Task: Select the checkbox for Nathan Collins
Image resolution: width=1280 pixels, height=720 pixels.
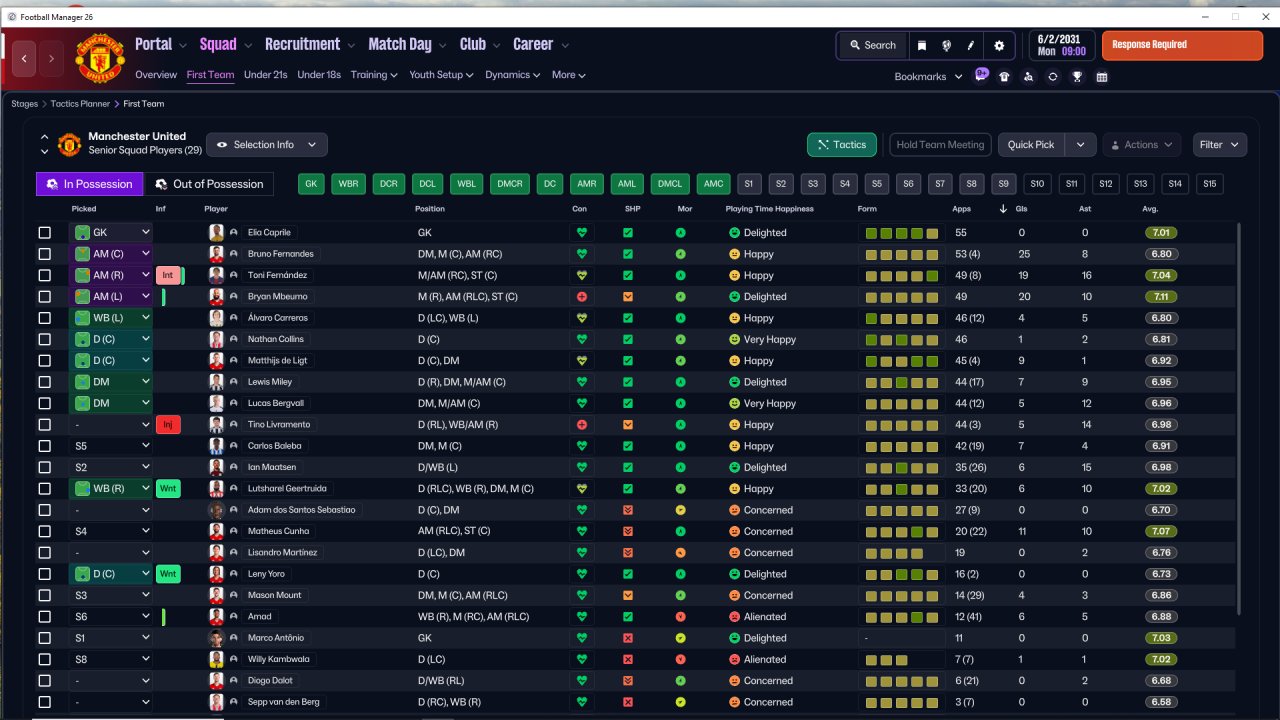Action: [x=44, y=339]
